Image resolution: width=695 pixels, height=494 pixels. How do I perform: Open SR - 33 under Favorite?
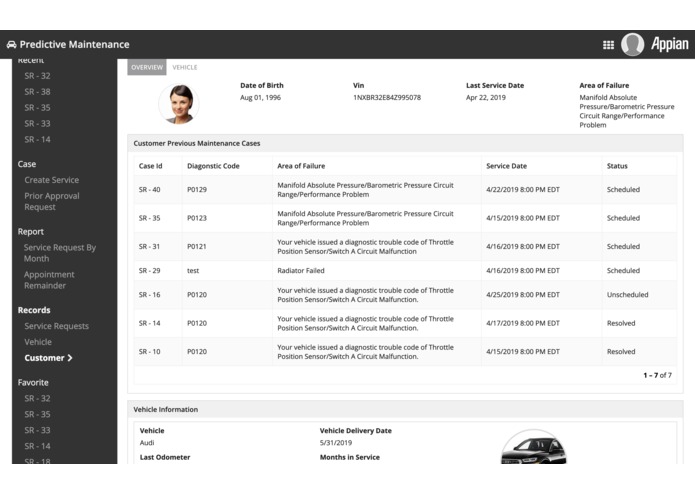[x=37, y=430]
